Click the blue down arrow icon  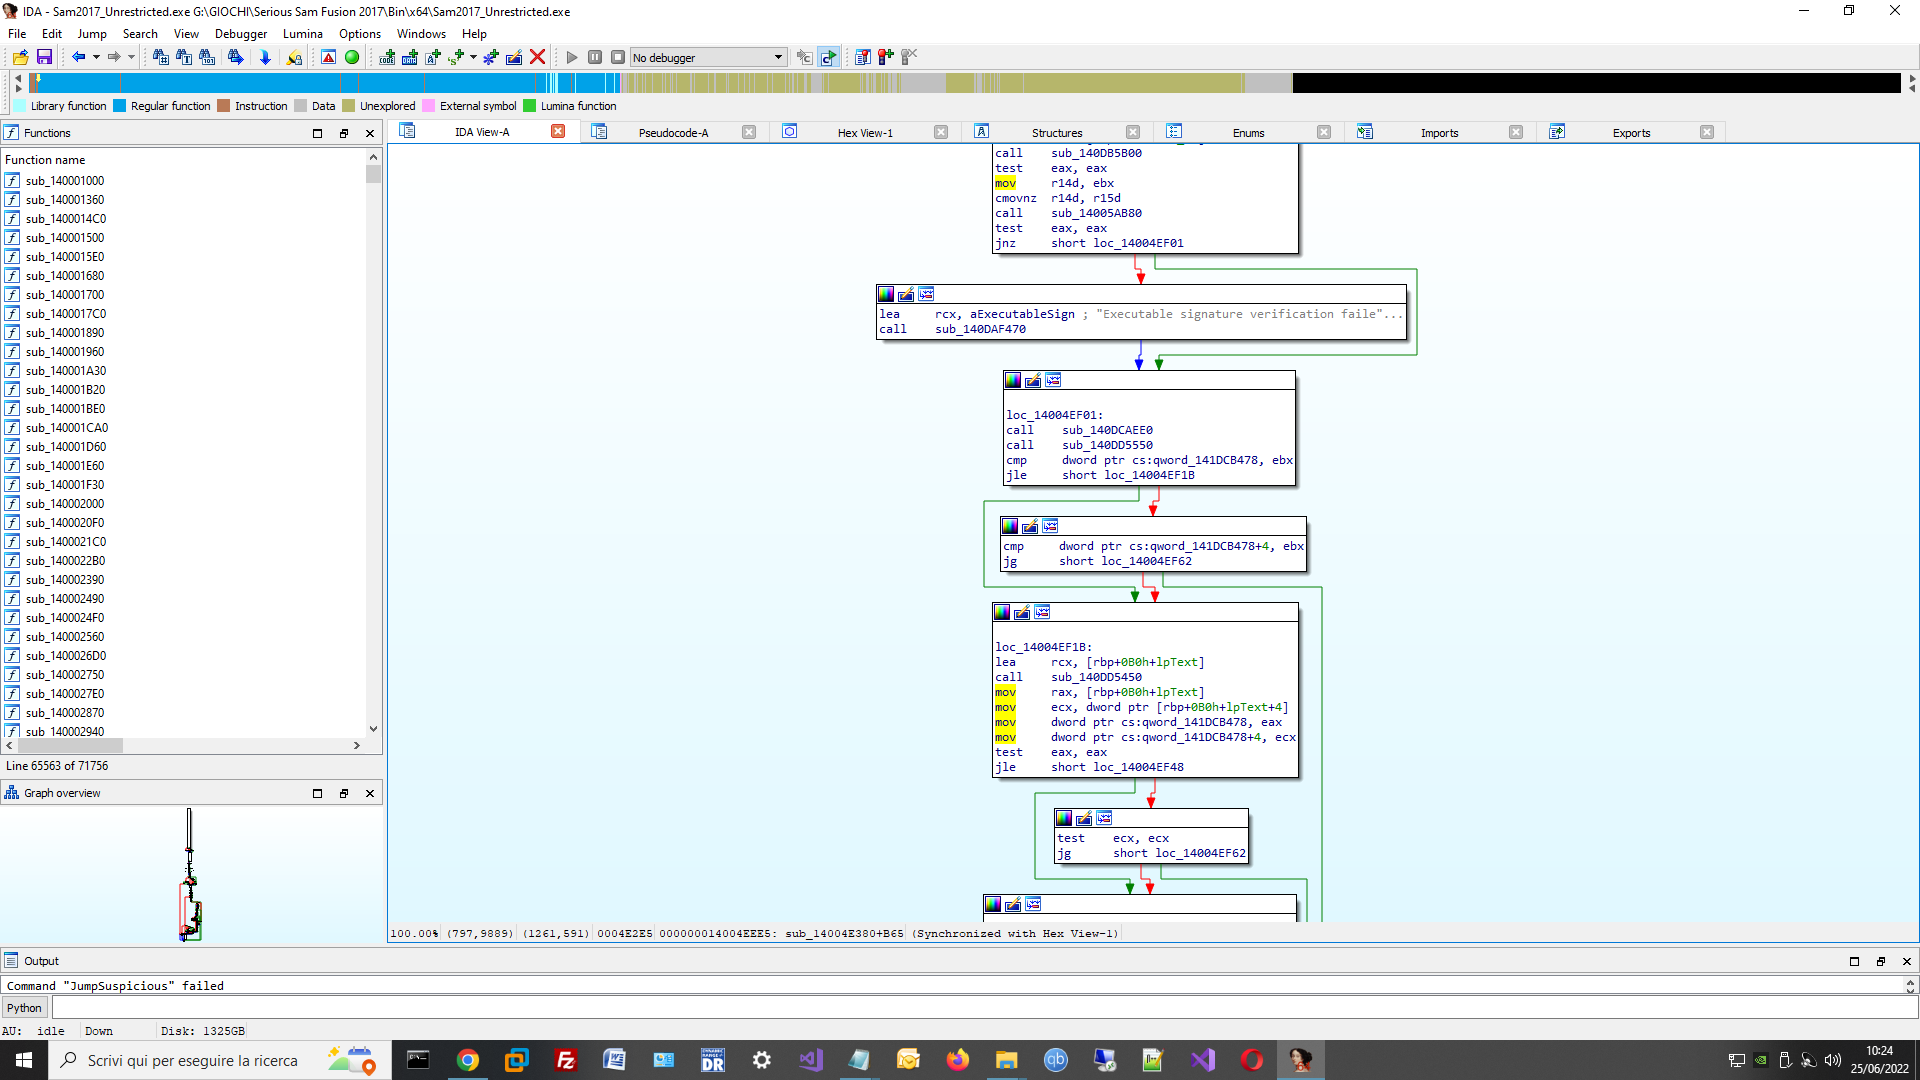(265, 57)
